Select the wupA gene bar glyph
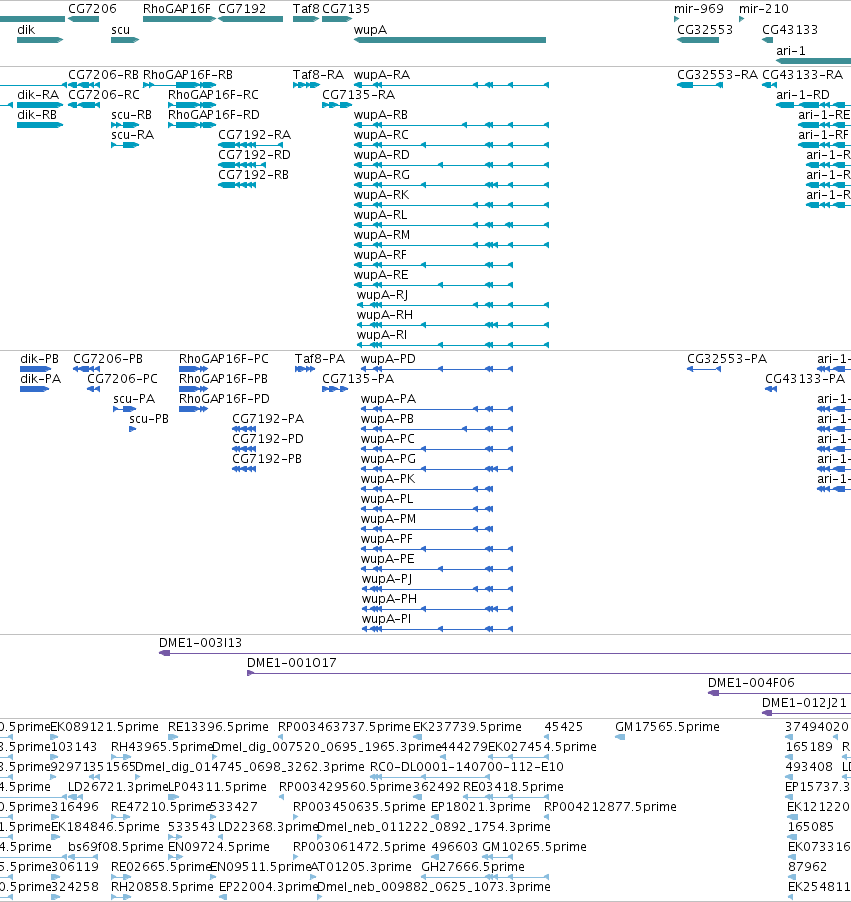This screenshot has width=851, height=902. pos(450,40)
